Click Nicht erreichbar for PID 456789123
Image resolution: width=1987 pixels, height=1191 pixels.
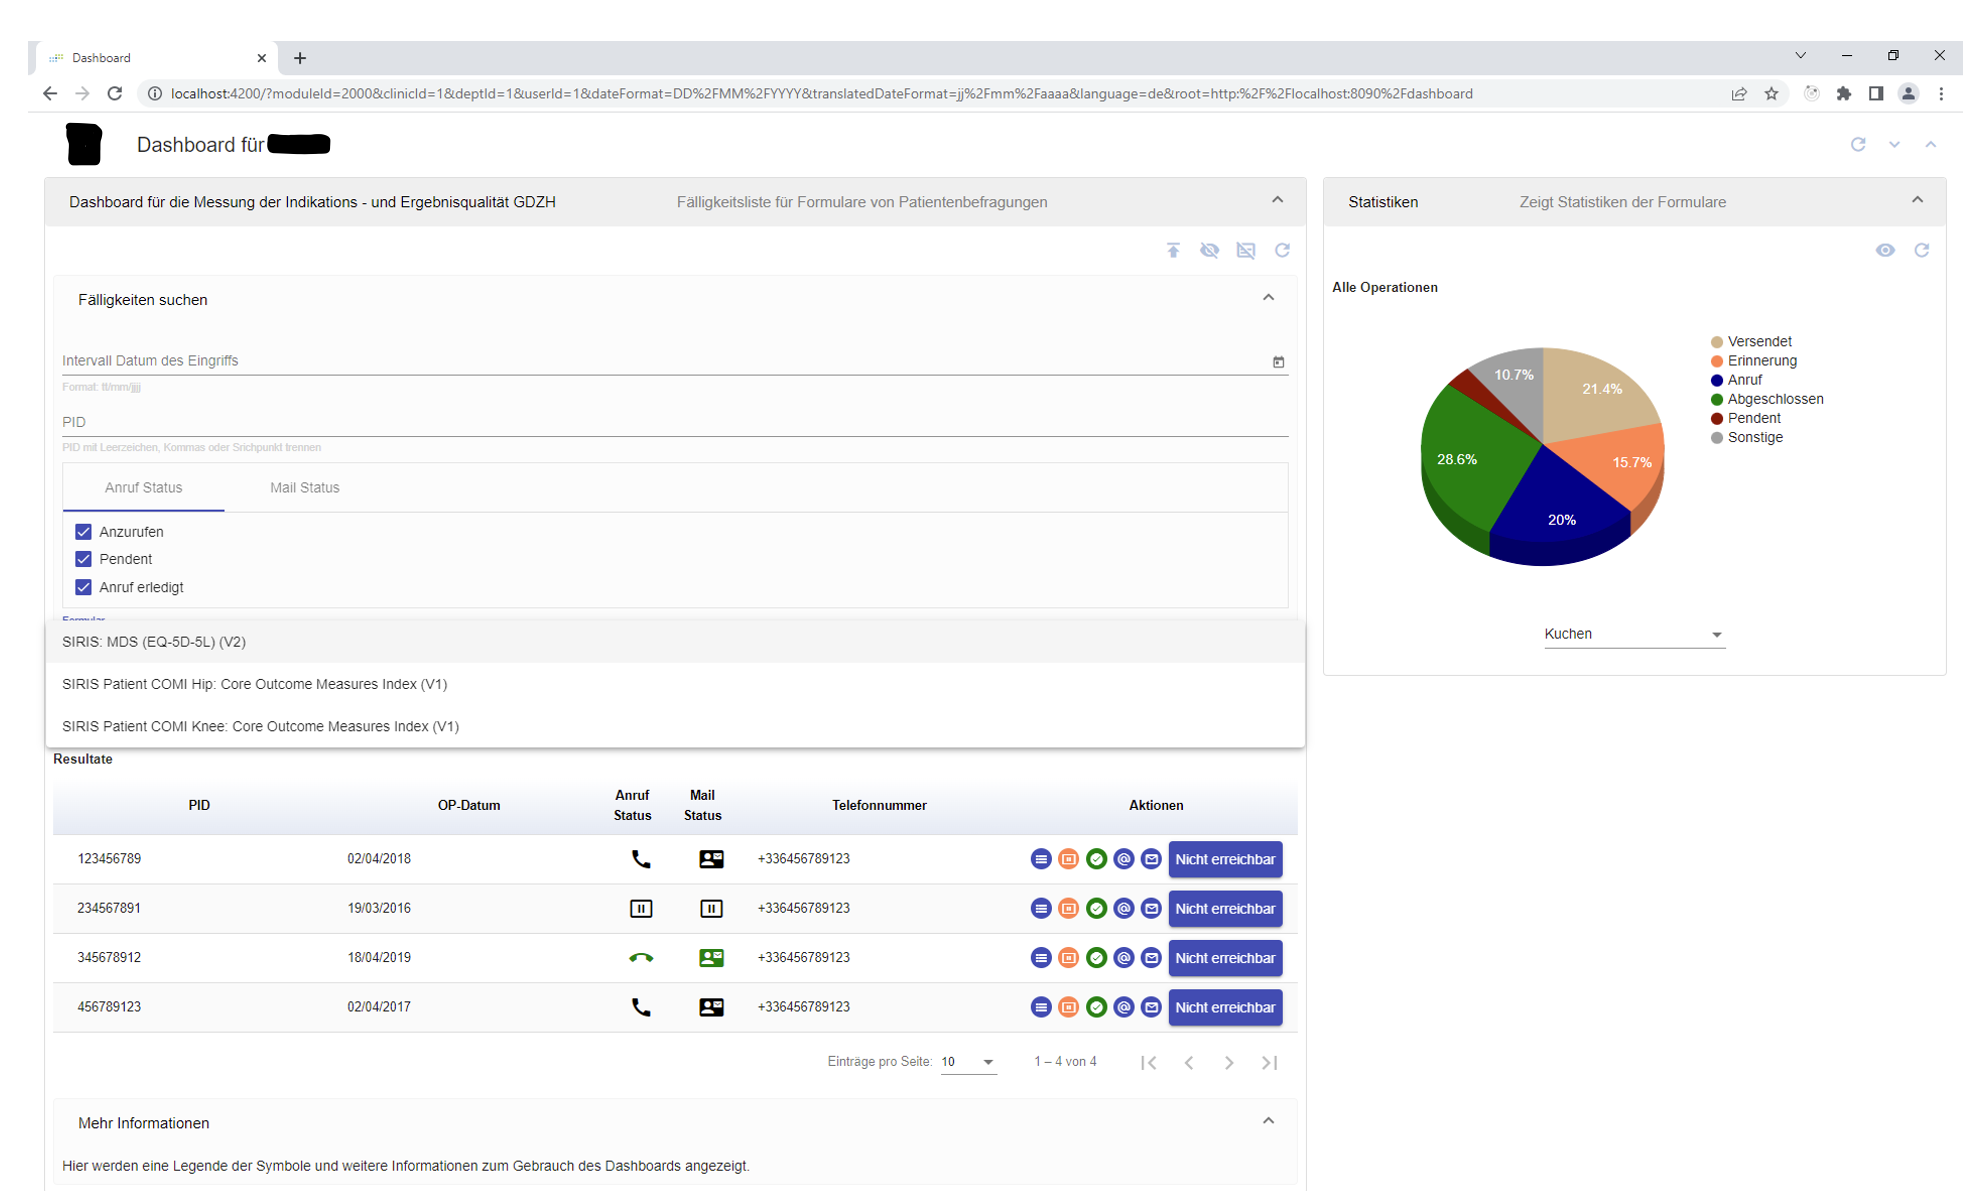pyautogui.click(x=1225, y=1007)
